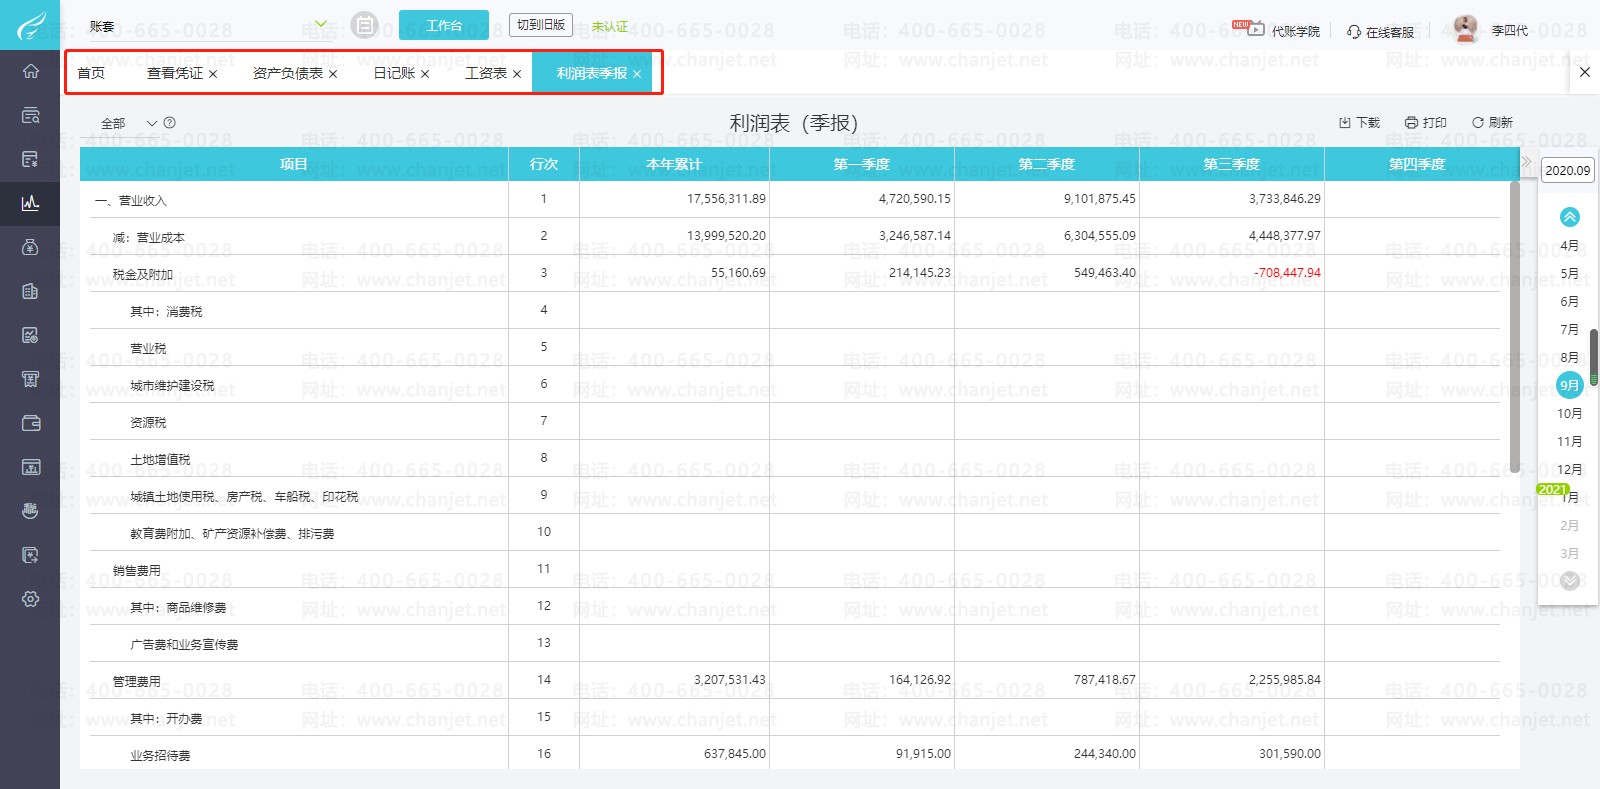Open the chart reports sidebar icon
This screenshot has height=789, width=1600.
[x=30, y=203]
